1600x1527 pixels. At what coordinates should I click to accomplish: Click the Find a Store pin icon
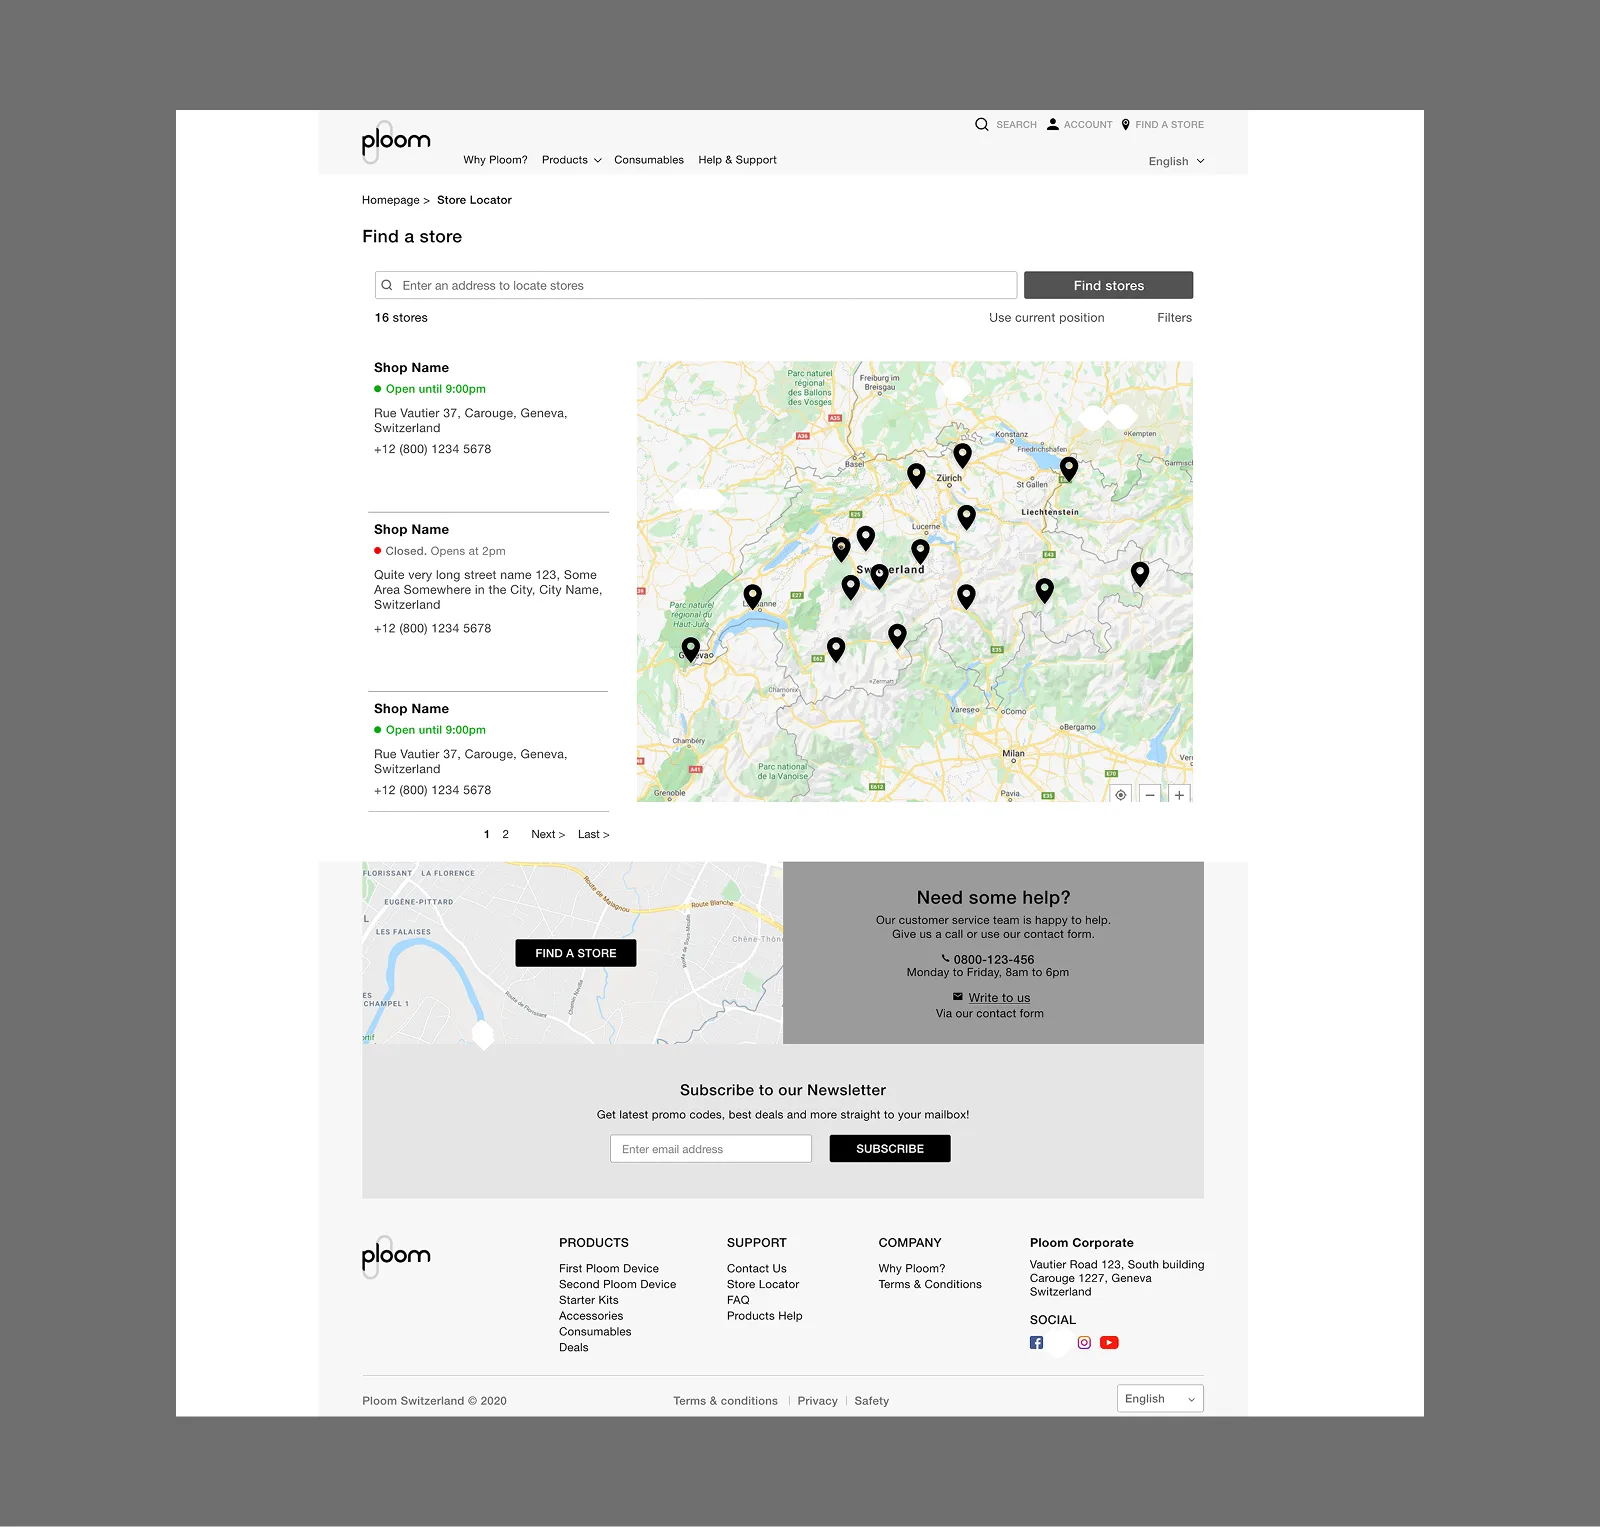click(1125, 124)
